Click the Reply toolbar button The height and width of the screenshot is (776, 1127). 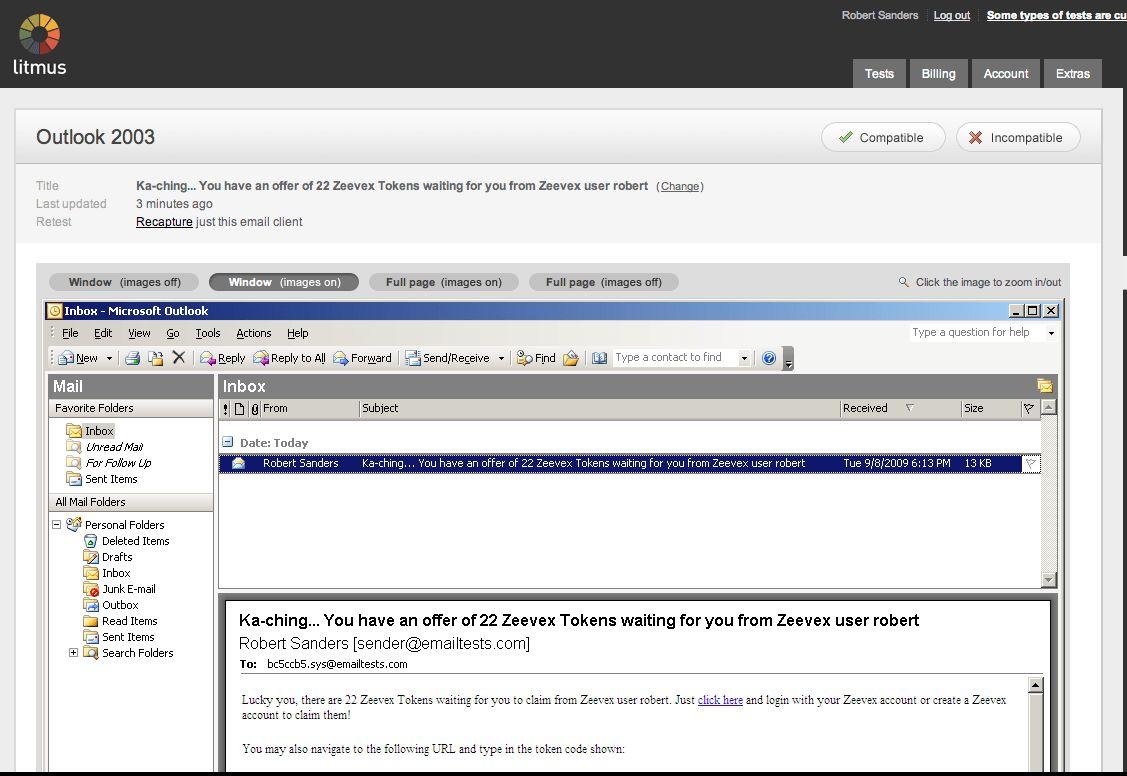pyautogui.click(x=222, y=358)
